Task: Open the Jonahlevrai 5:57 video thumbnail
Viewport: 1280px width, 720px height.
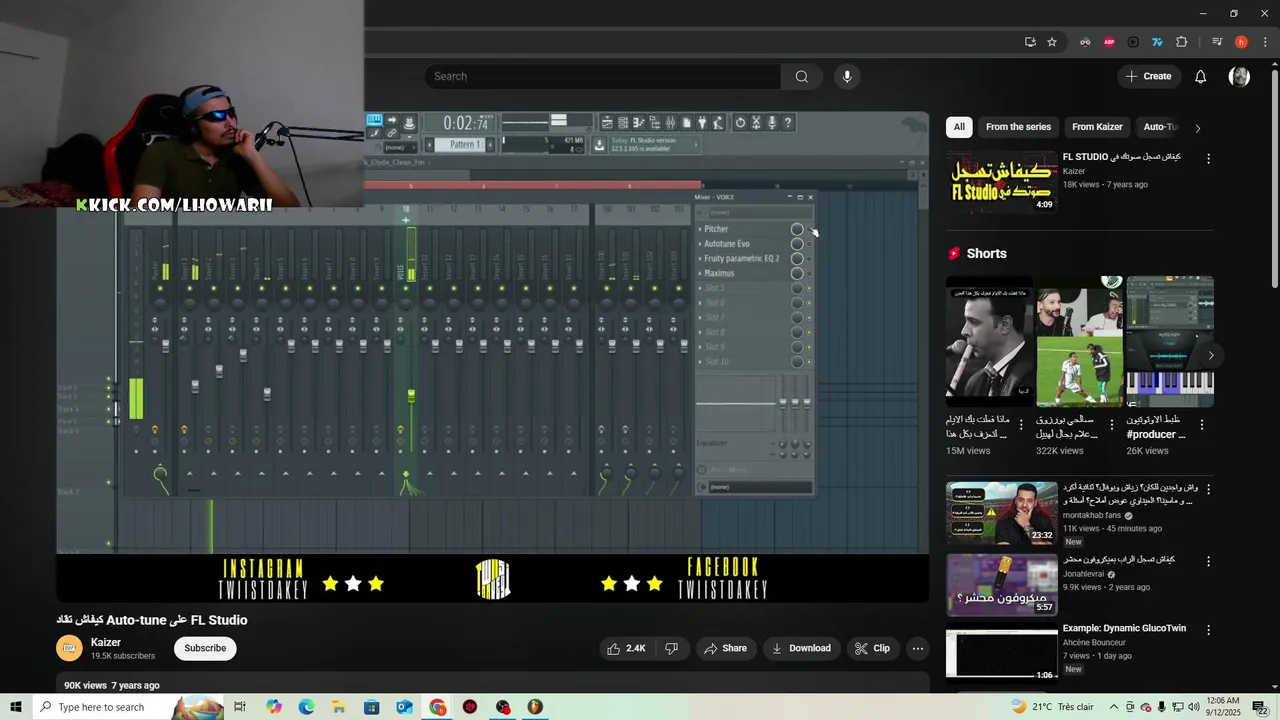Action: [1001, 585]
